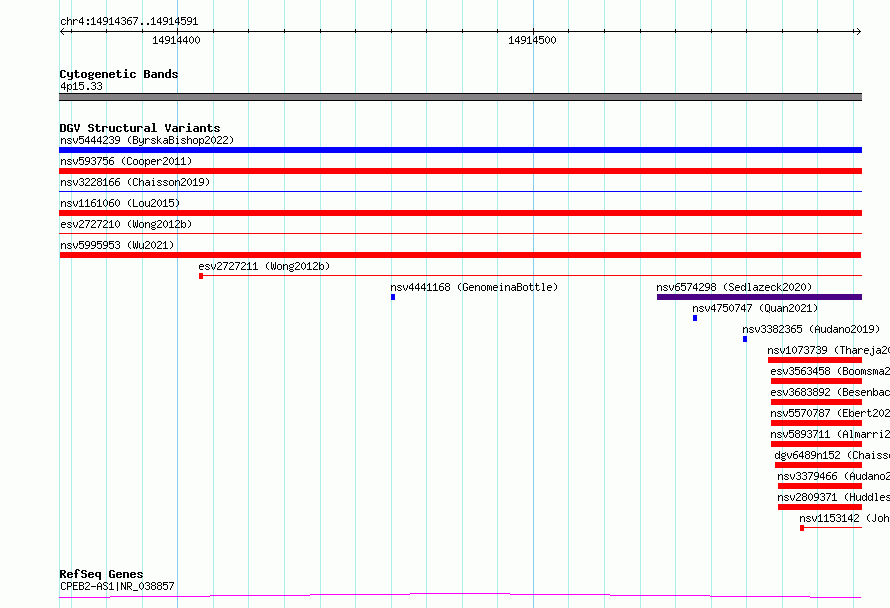The image size is (890, 608).
Task: Click the nsv1161060 (Lou2015) label
Action: pos(120,203)
